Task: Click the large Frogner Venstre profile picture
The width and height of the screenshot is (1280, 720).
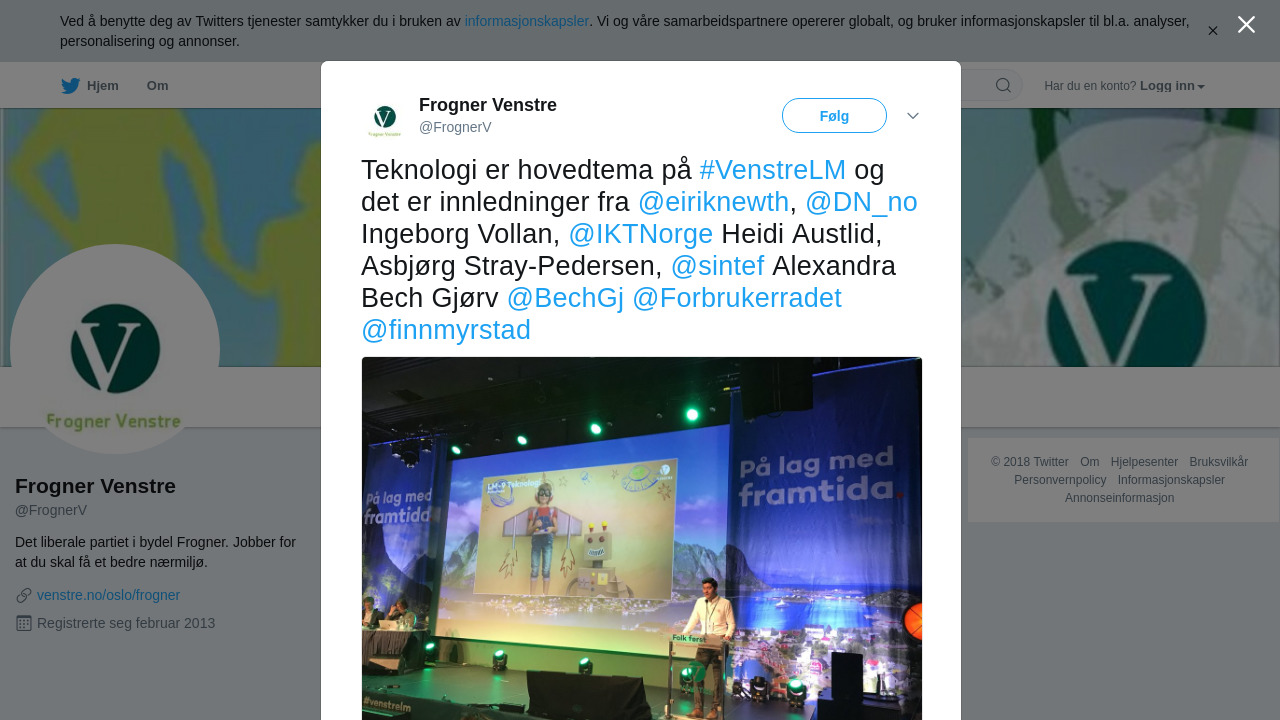Action: point(115,349)
